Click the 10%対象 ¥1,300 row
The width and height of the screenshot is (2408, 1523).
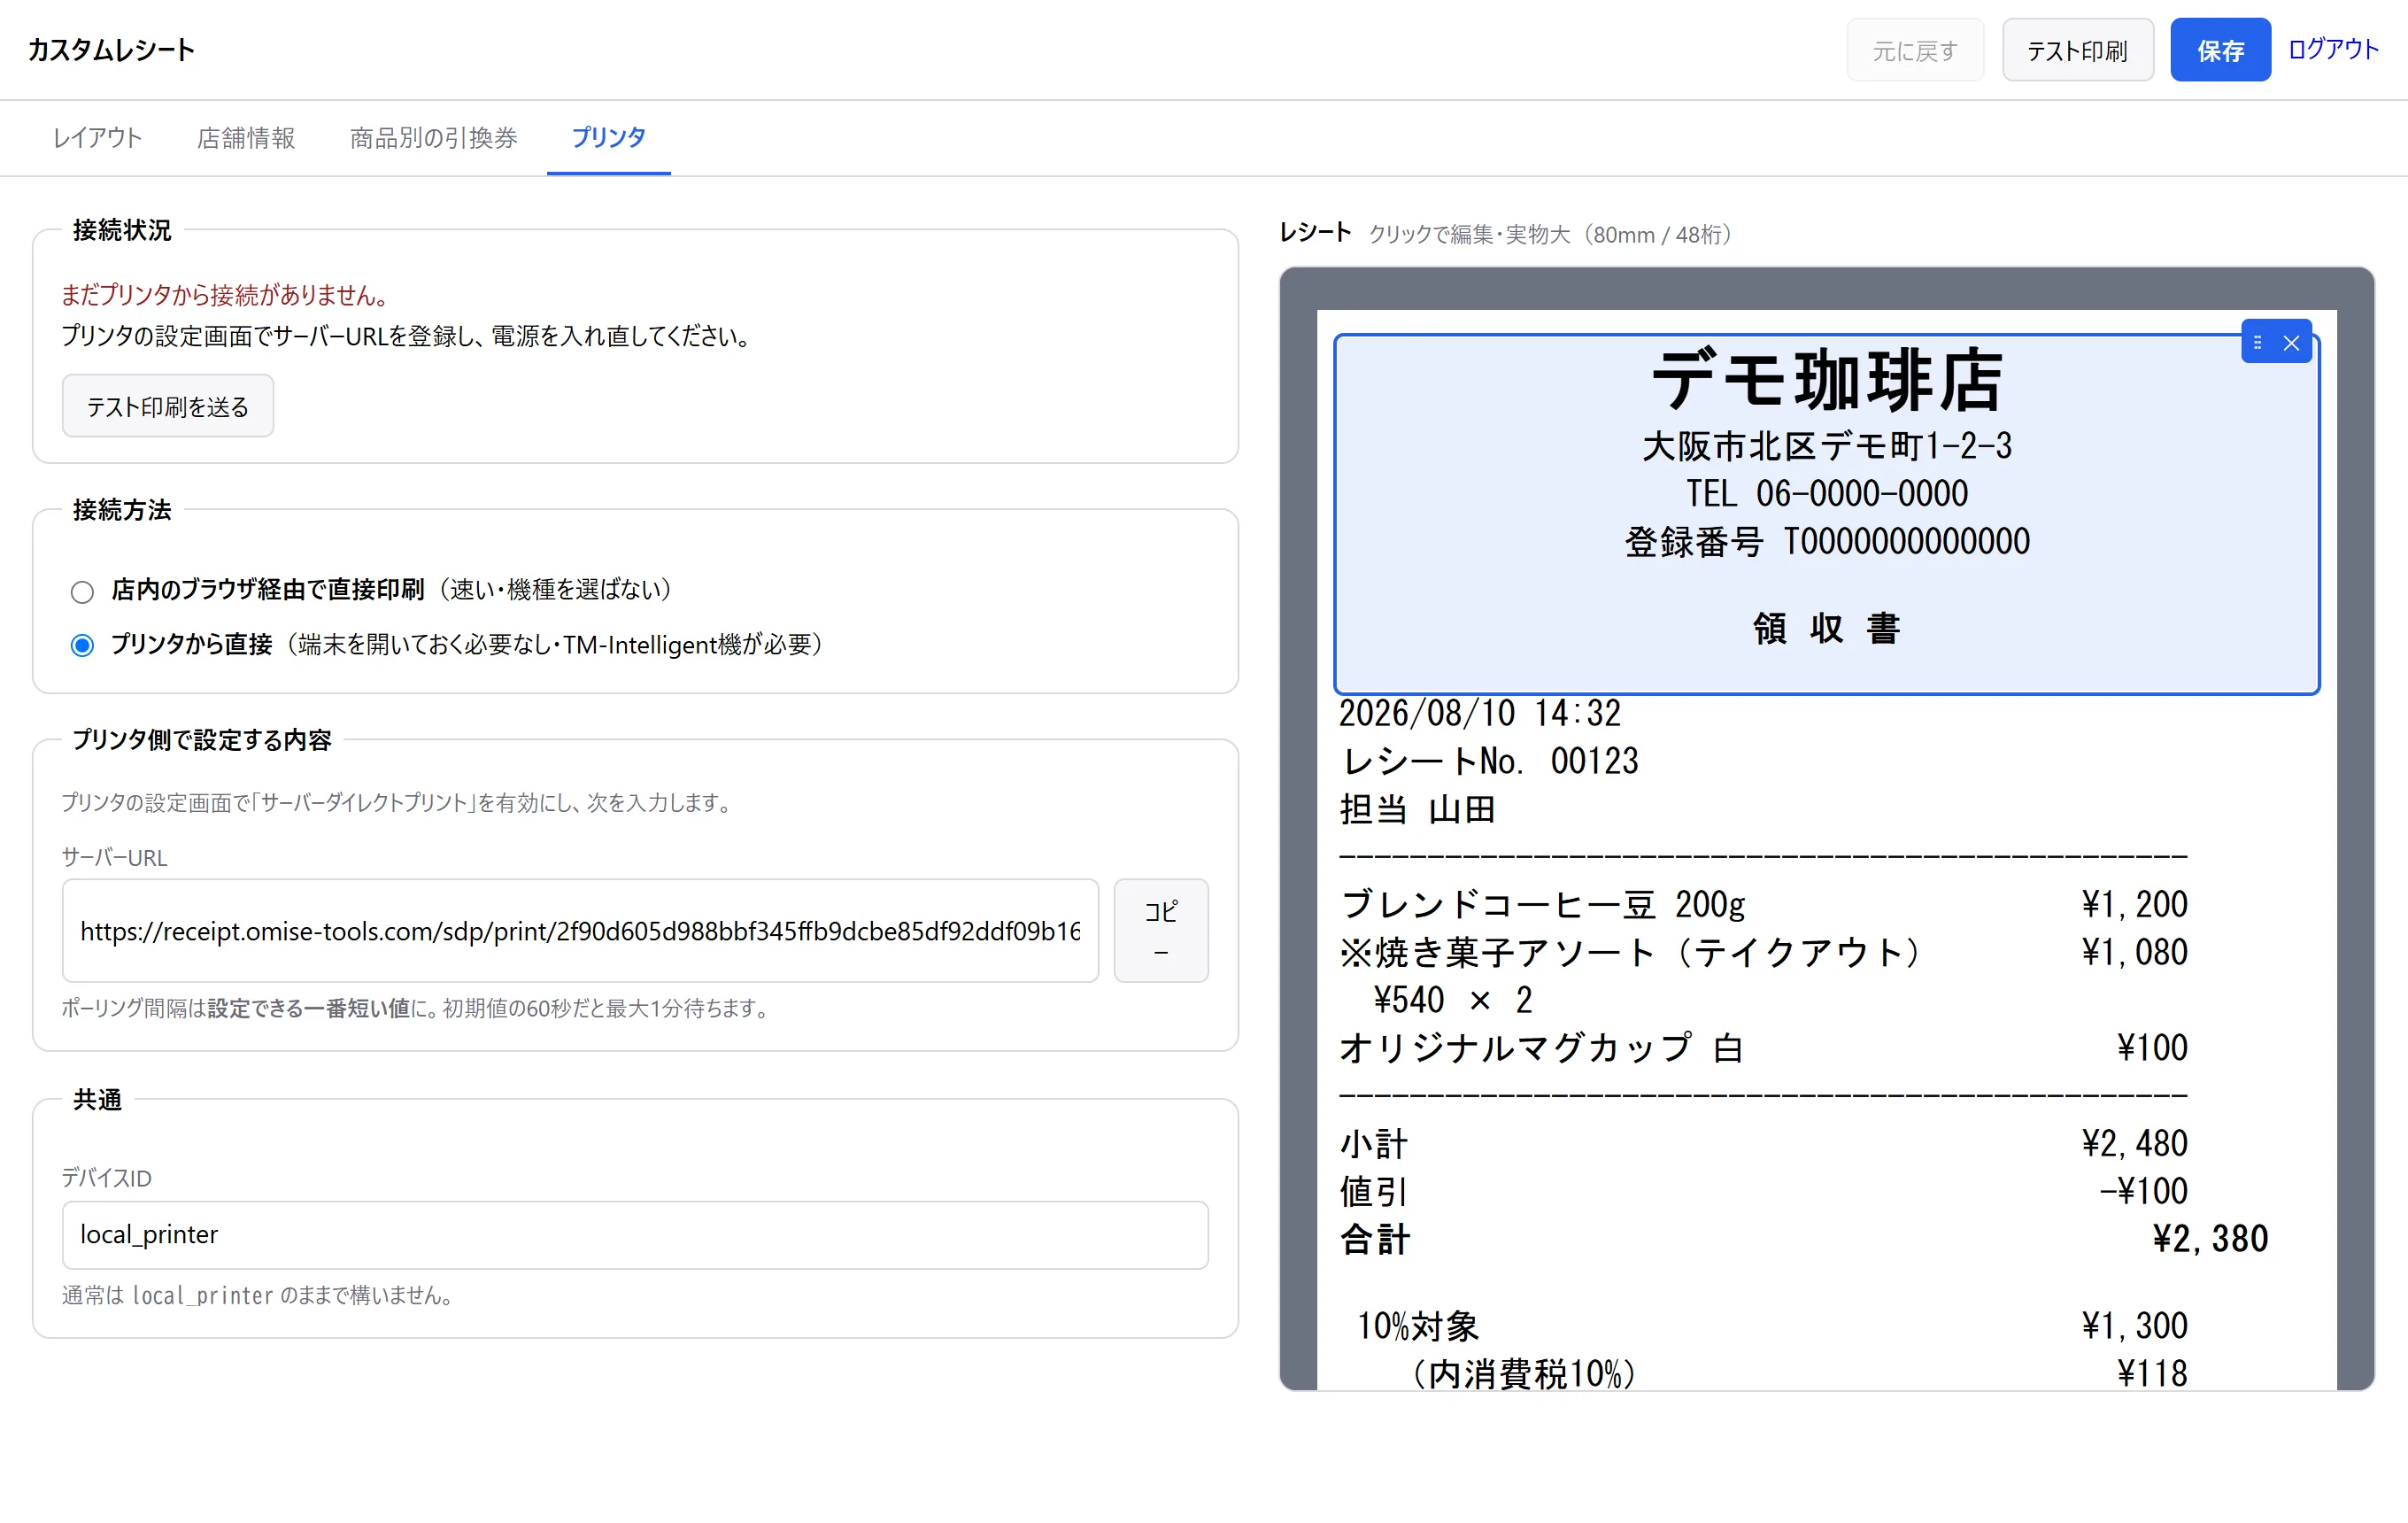click(1772, 1327)
